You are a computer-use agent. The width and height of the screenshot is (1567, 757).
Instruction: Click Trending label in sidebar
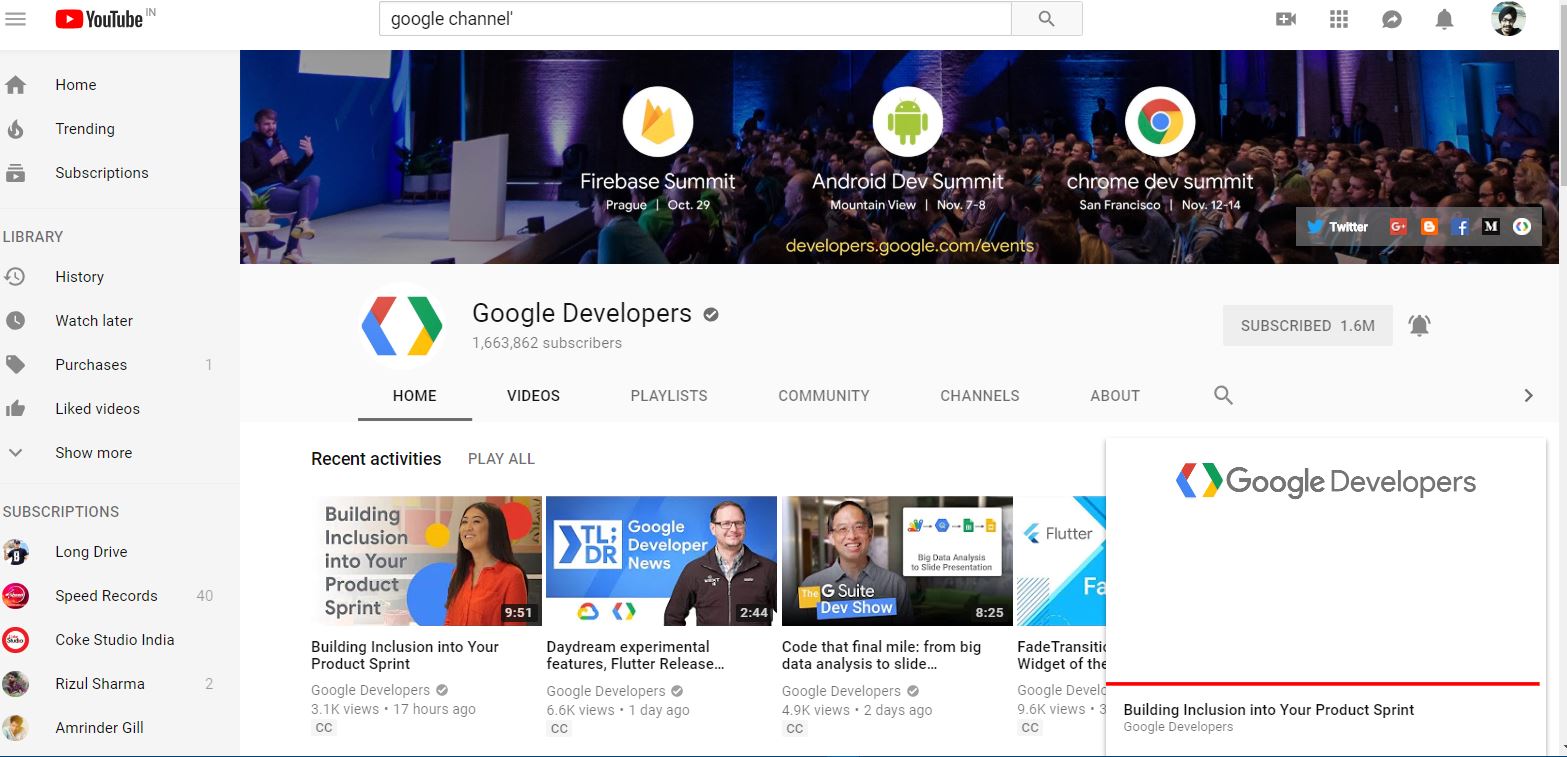click(85, 129)
